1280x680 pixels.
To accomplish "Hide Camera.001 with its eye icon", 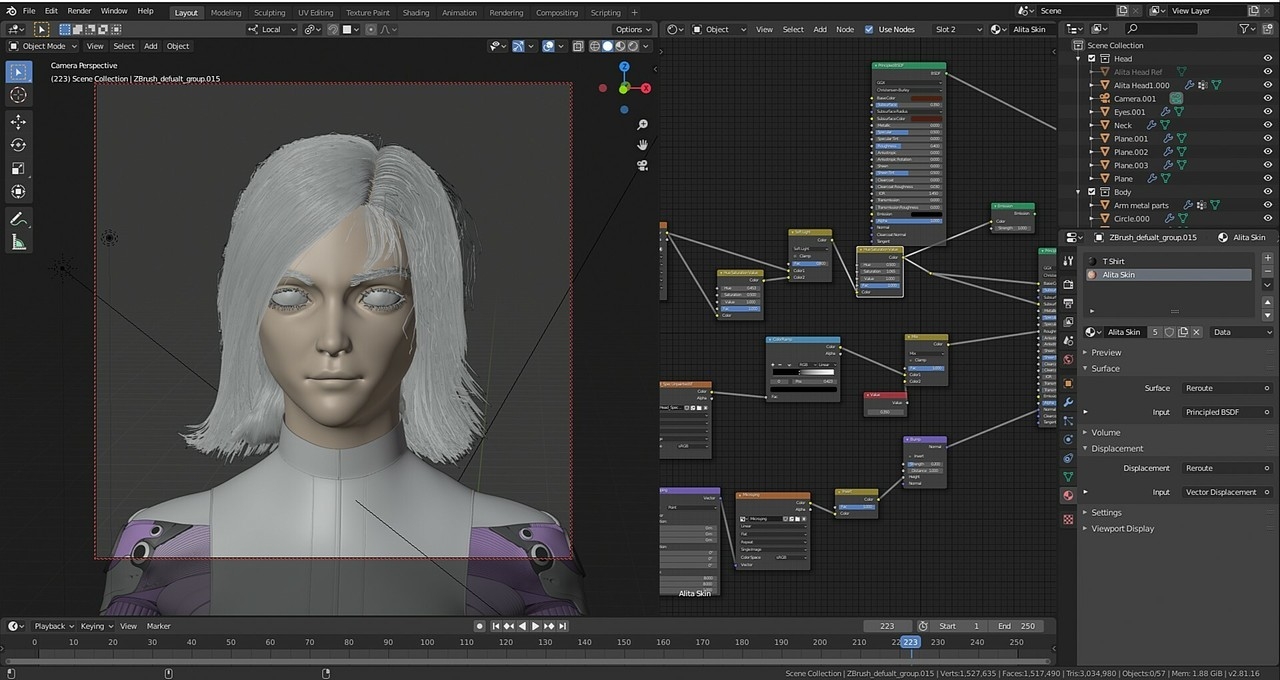I will tap(1268, 99).
